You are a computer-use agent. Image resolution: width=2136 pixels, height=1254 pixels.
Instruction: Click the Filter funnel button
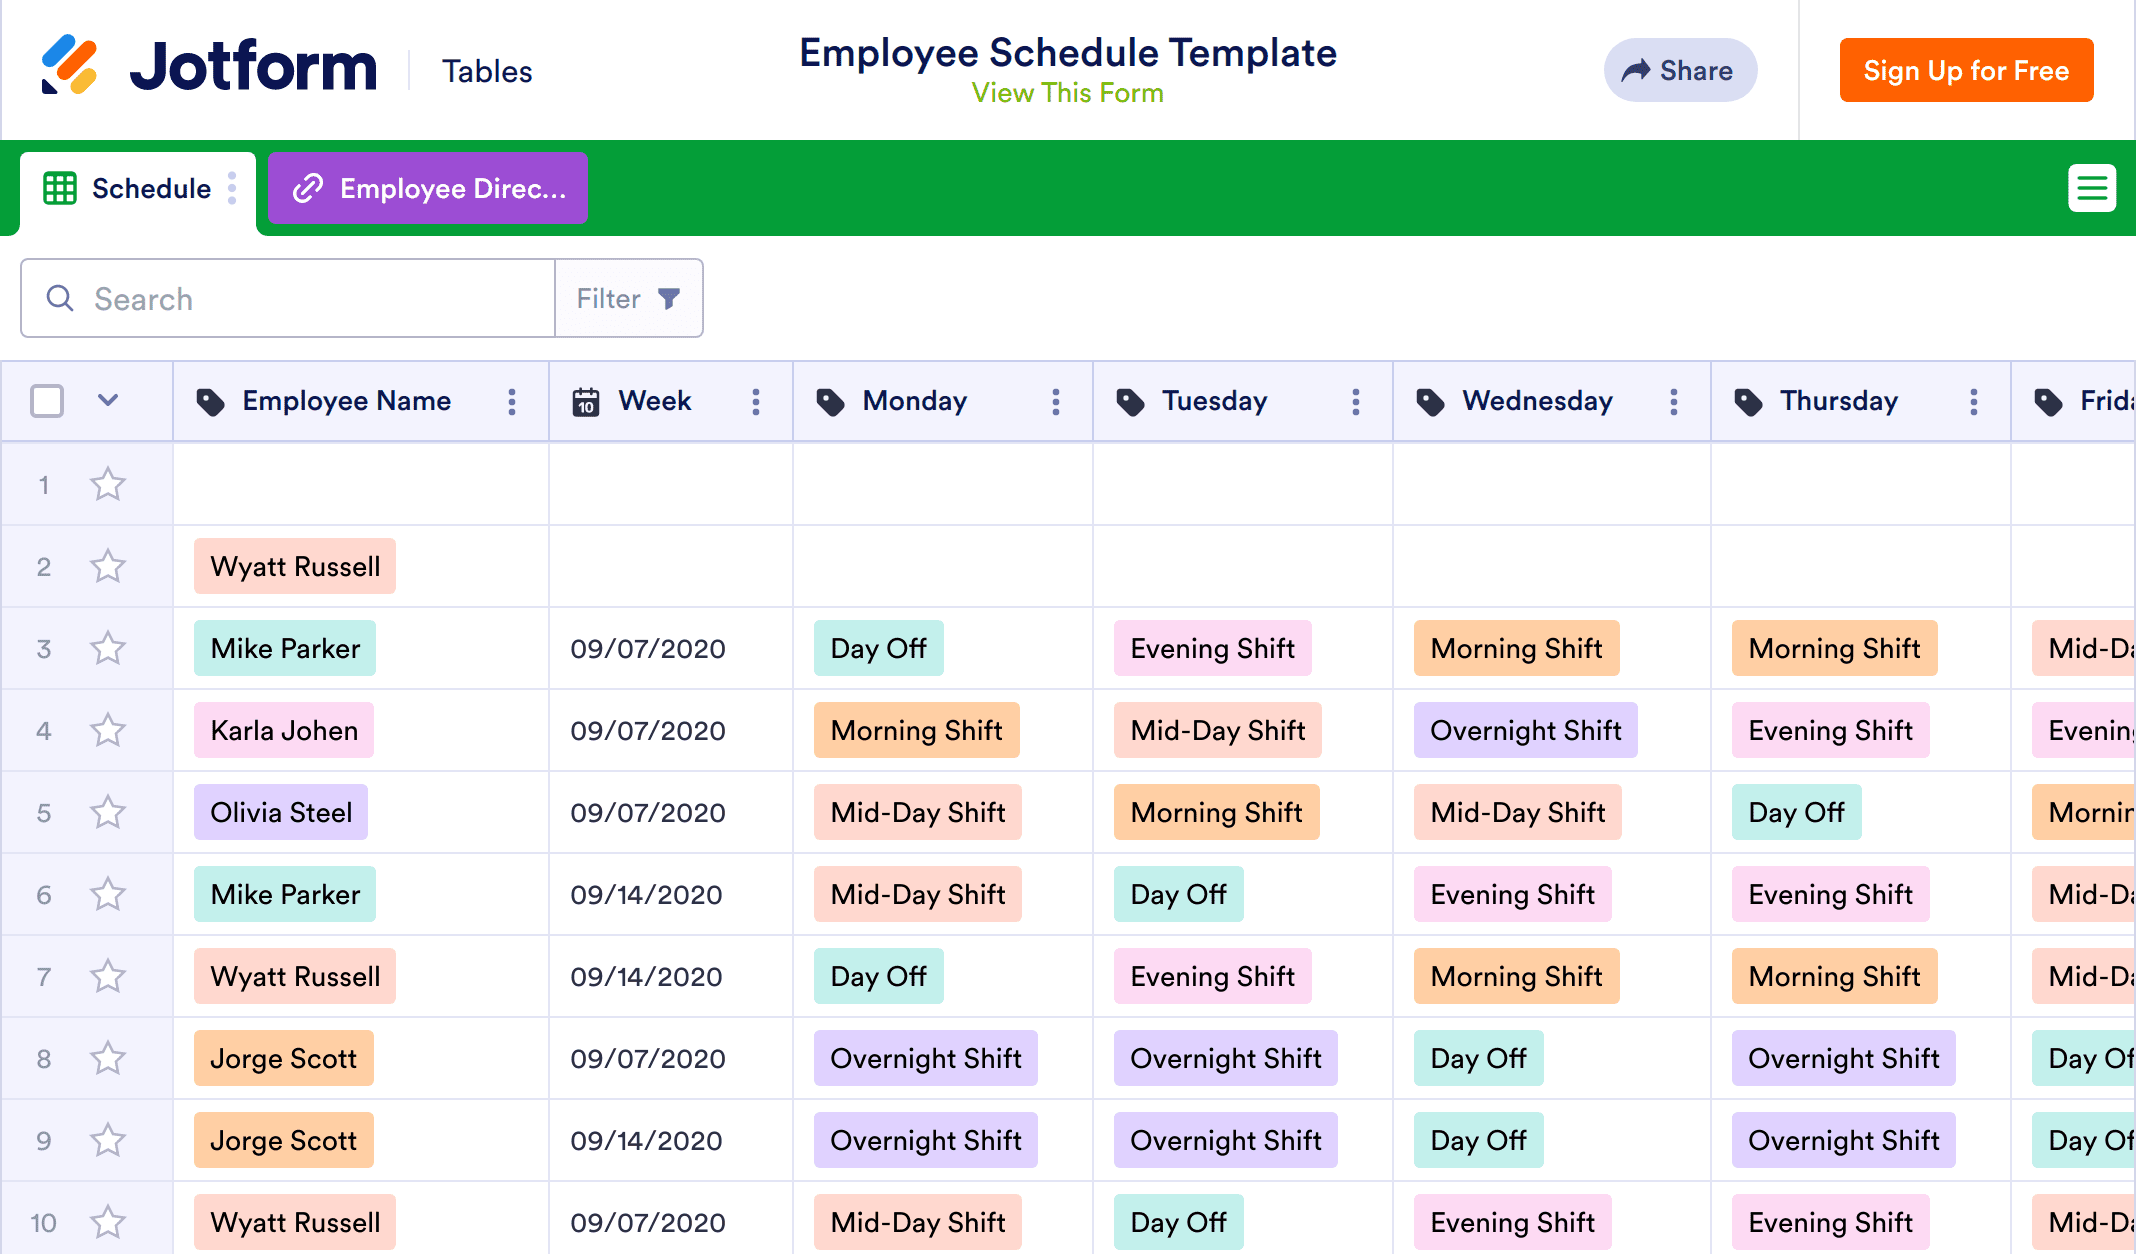(629, 299)
